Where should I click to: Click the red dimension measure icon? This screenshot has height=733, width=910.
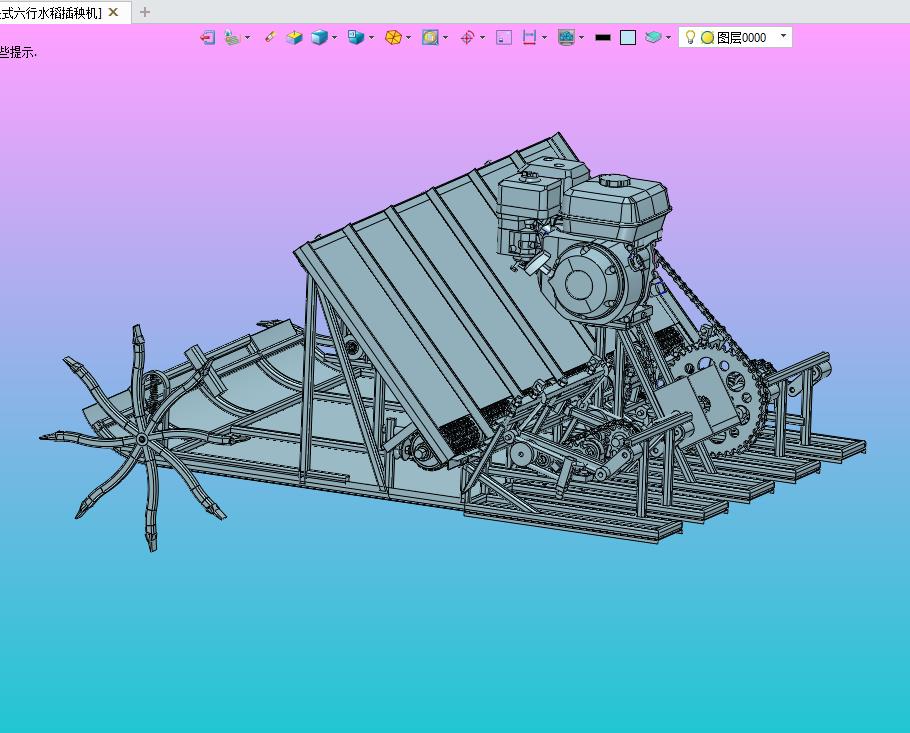[529, 37]
